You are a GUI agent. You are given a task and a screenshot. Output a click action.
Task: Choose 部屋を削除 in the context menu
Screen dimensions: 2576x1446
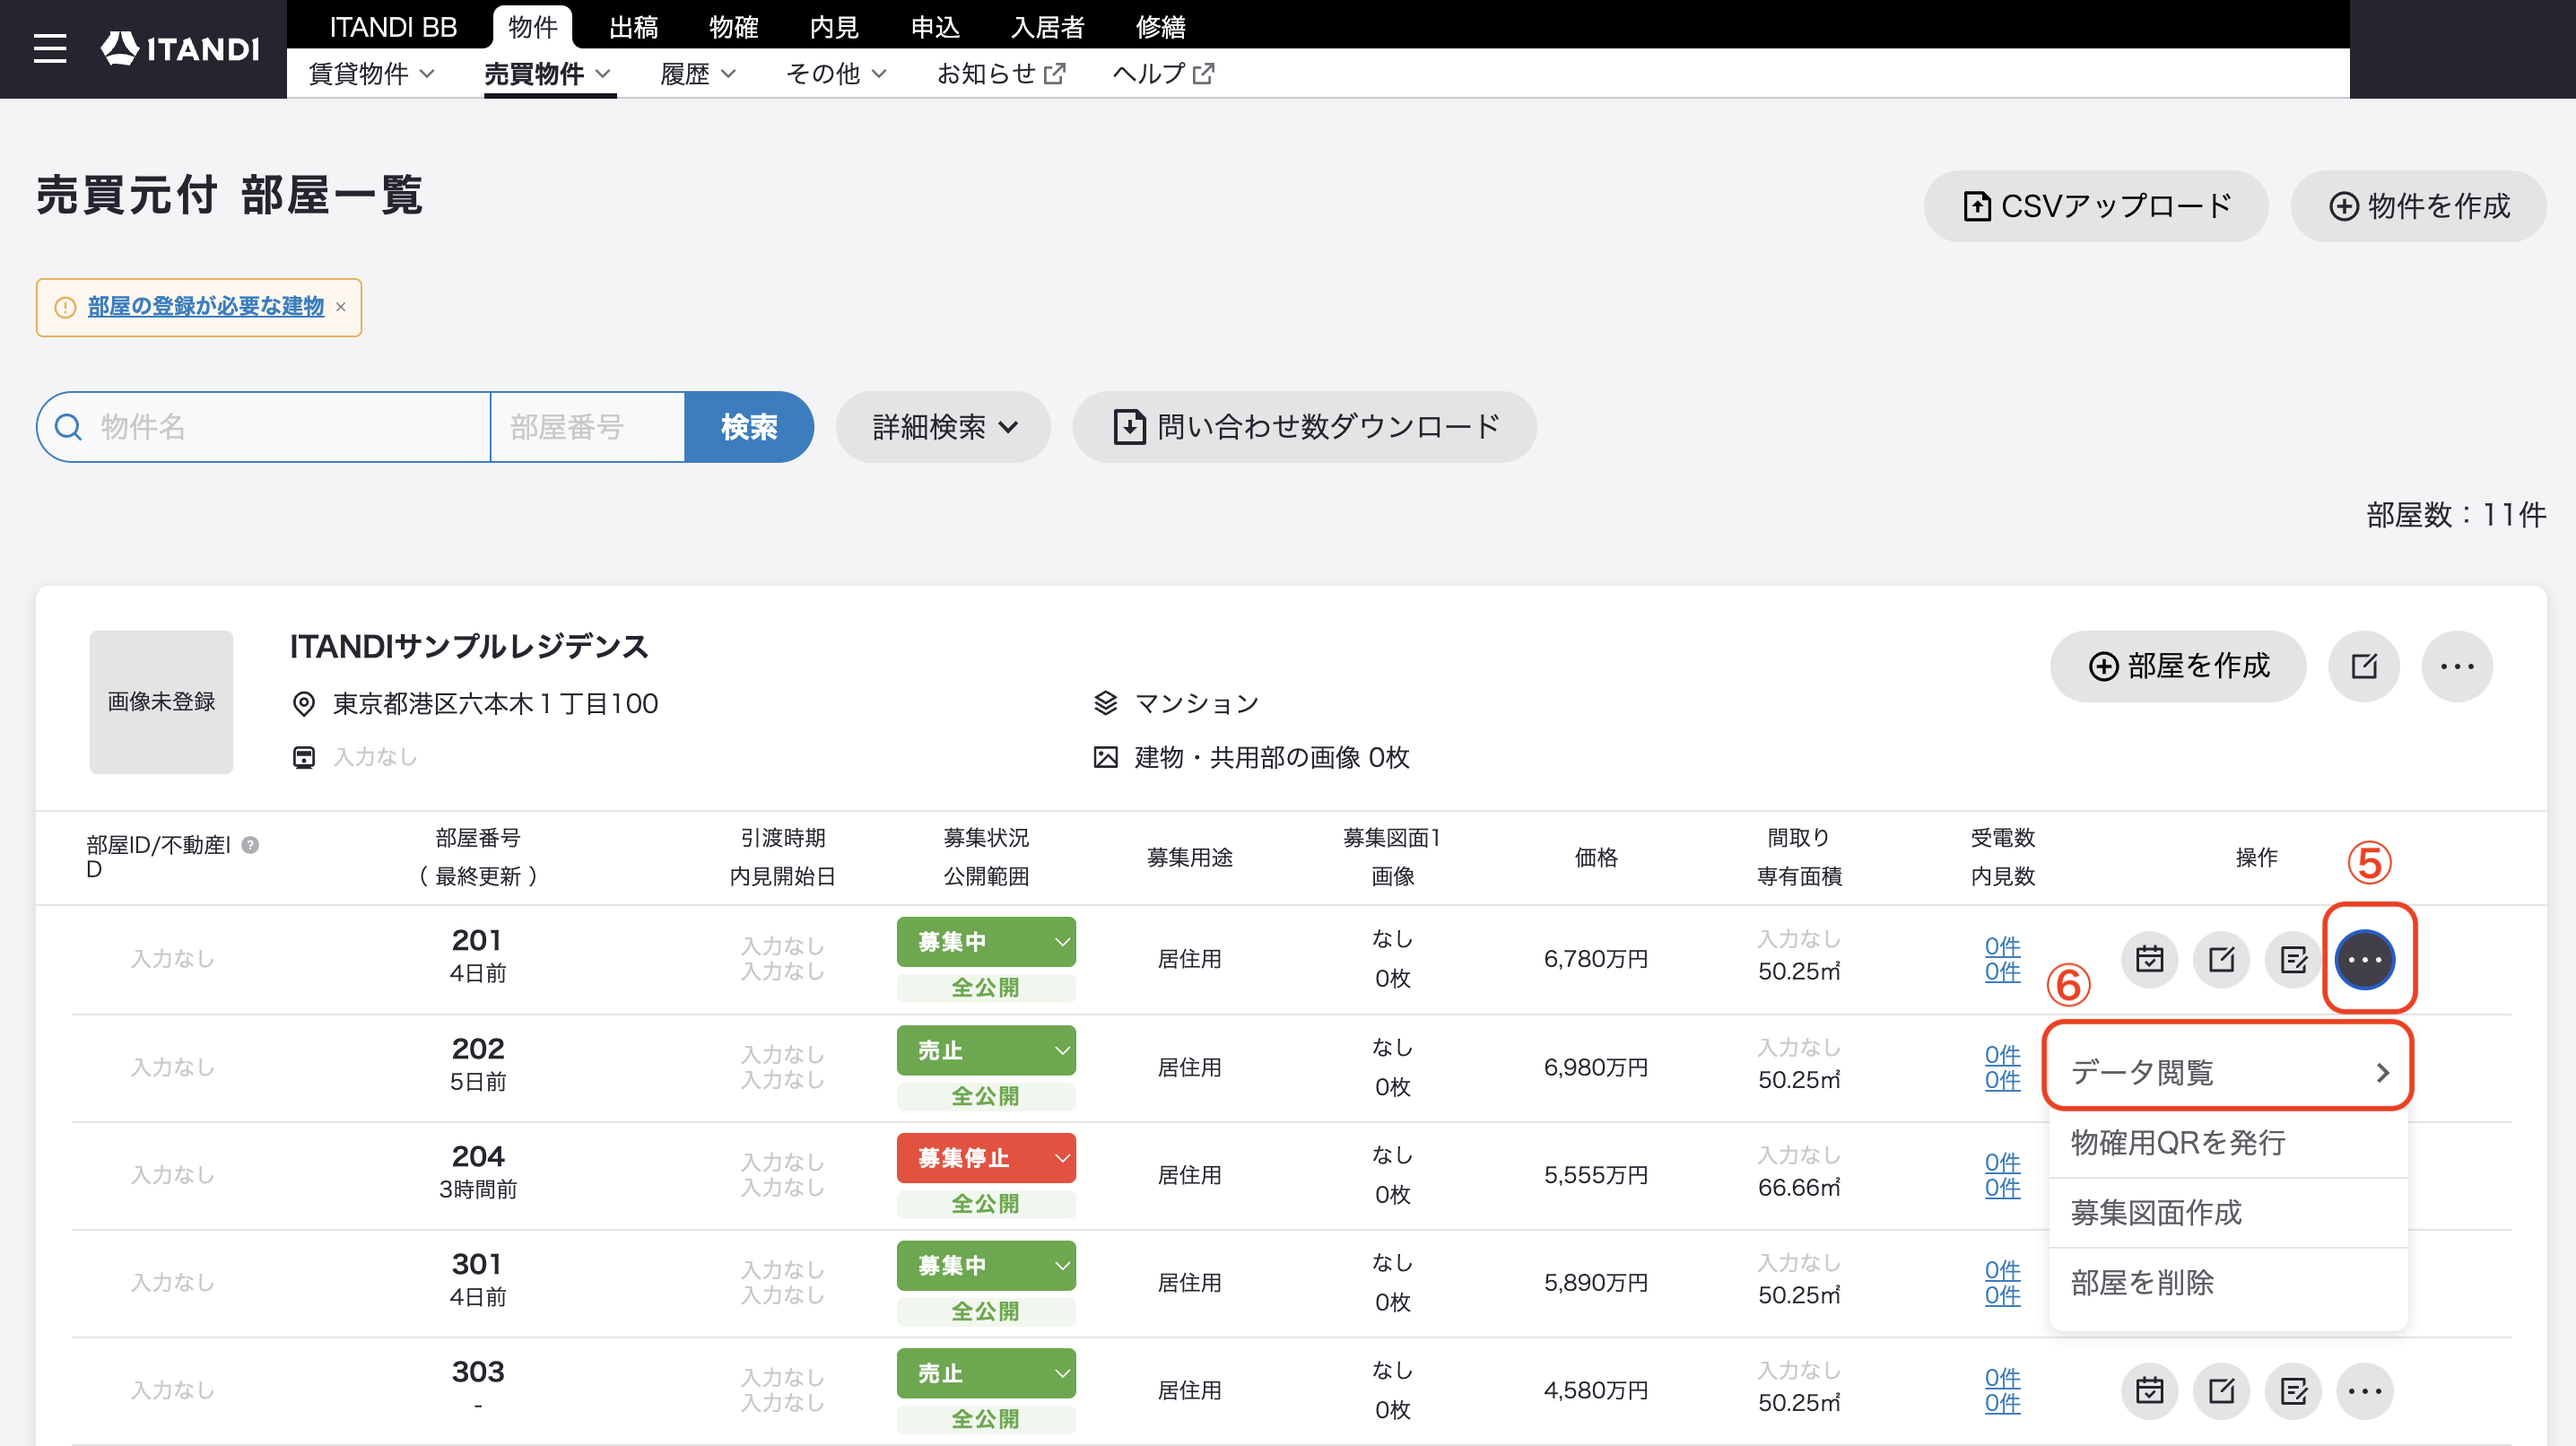pos(2228,1282)
